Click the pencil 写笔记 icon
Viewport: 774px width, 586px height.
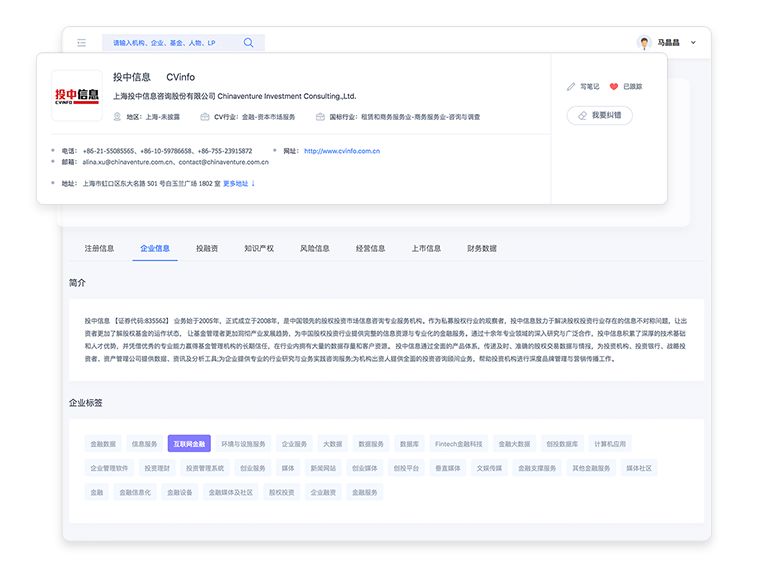click(x=571, y=87)
